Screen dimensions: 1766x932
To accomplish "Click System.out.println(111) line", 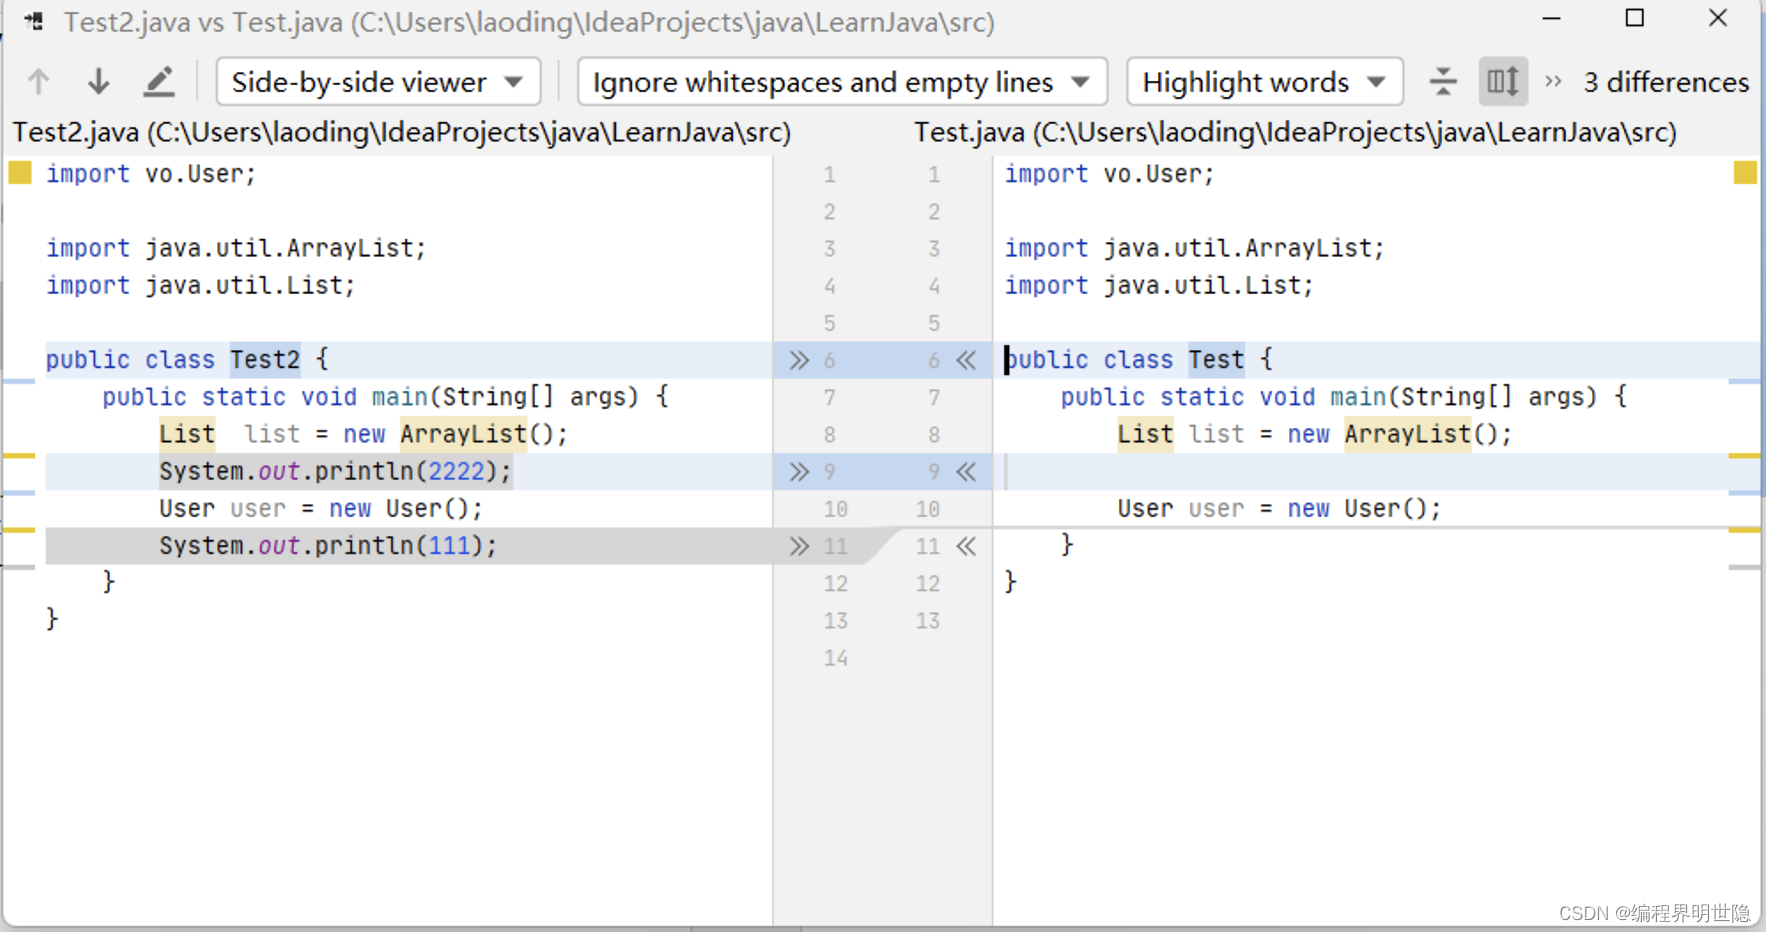I will click(328, 546).
